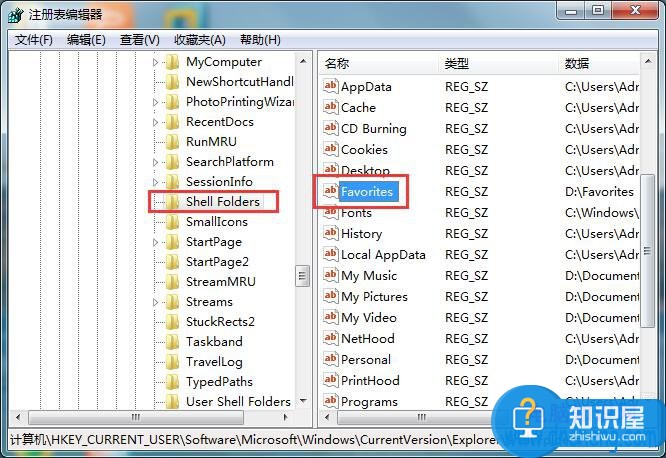Viewport: 666px width, 458px height.
Task: Click the tree pane scroll up arrow
Action: coord(302,61)
